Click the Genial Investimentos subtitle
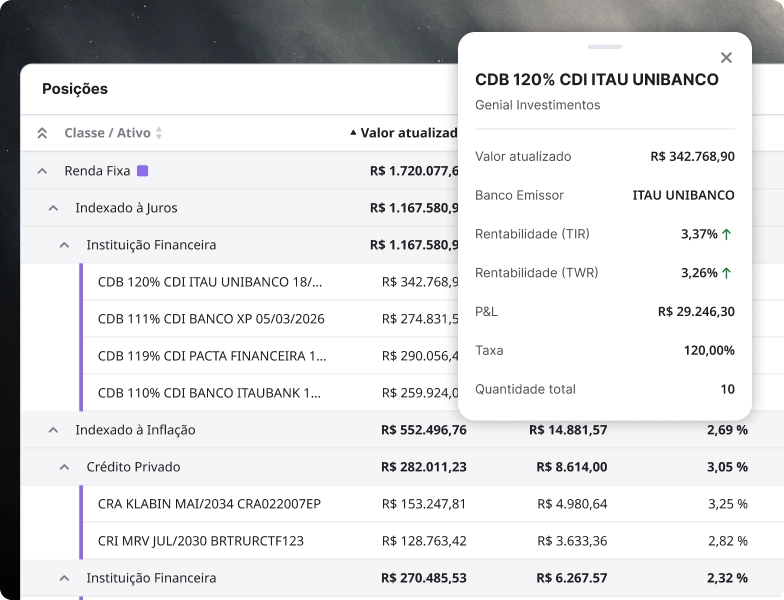 (x=538, y=105)
